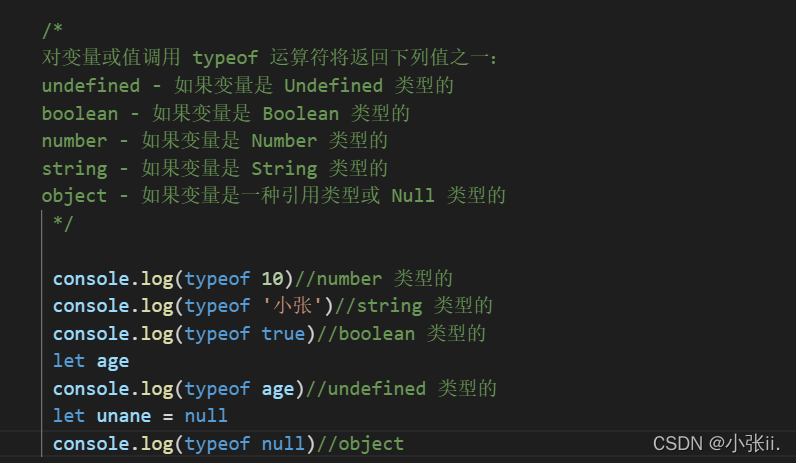
Task: Click the age argument in typeof age
Action: click(x=278, y=389)
